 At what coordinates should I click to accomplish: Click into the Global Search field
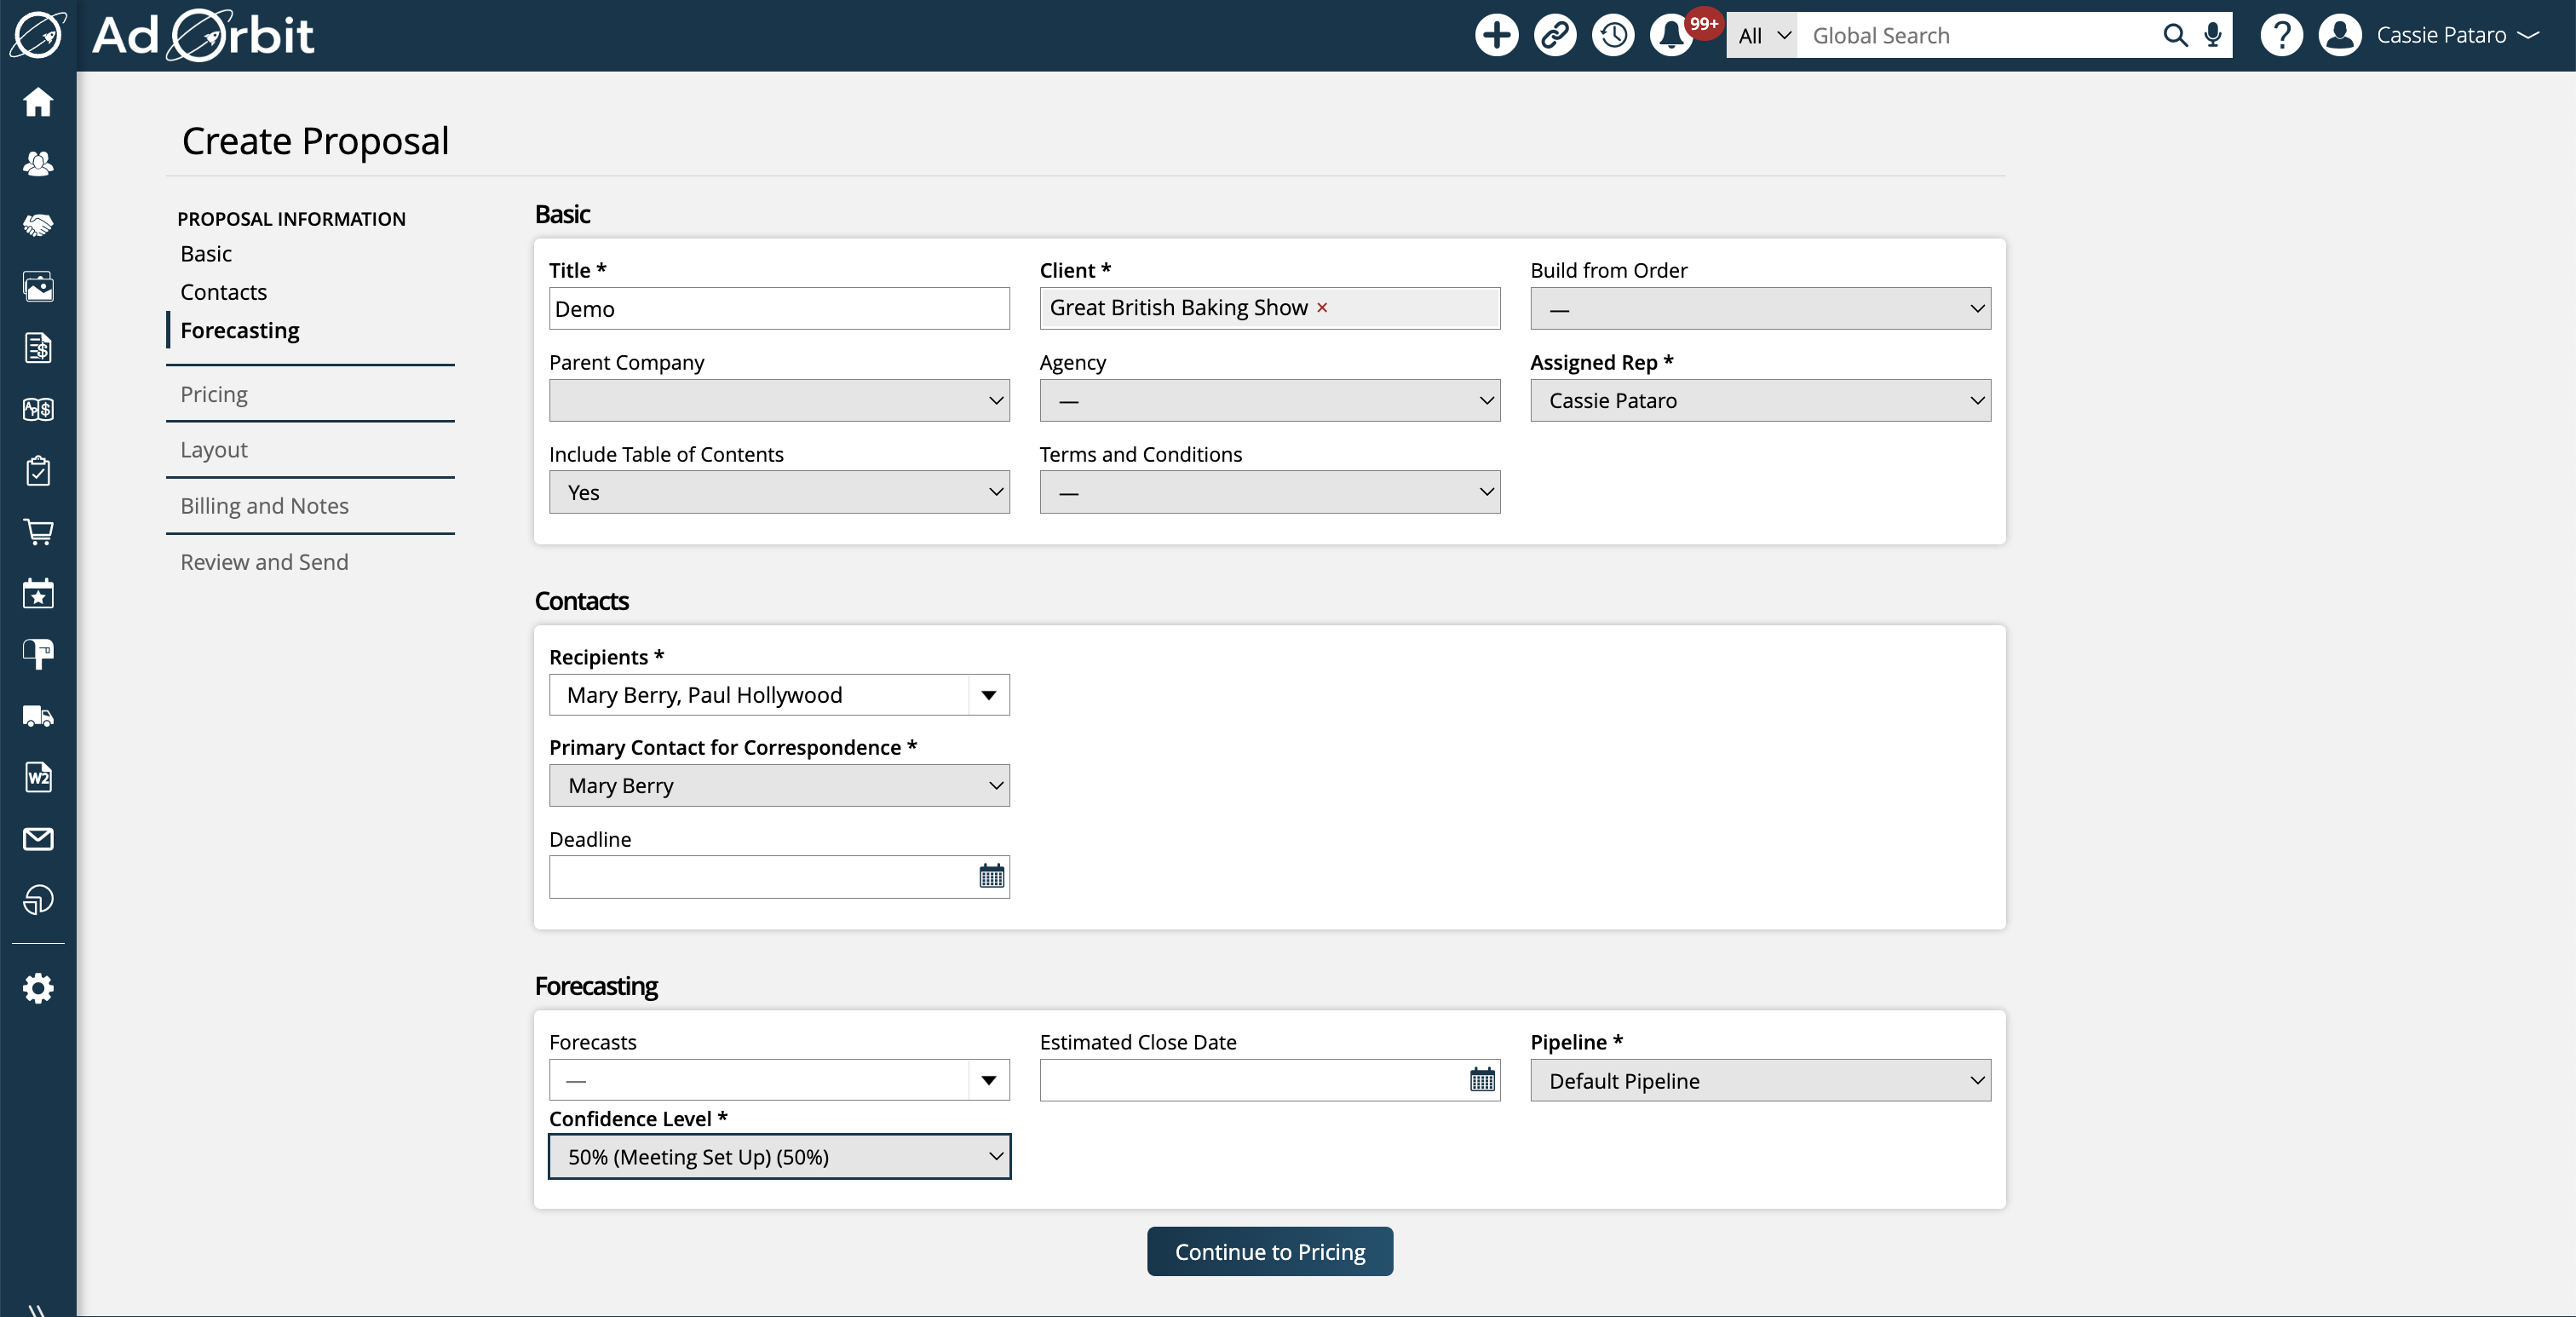[1978, 35]
